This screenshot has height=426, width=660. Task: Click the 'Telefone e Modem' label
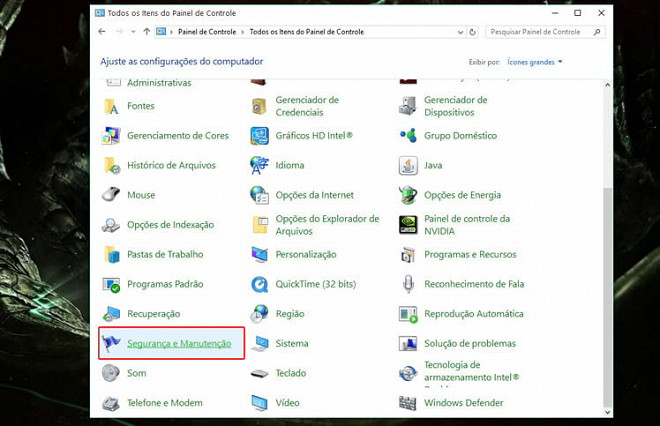165,403
